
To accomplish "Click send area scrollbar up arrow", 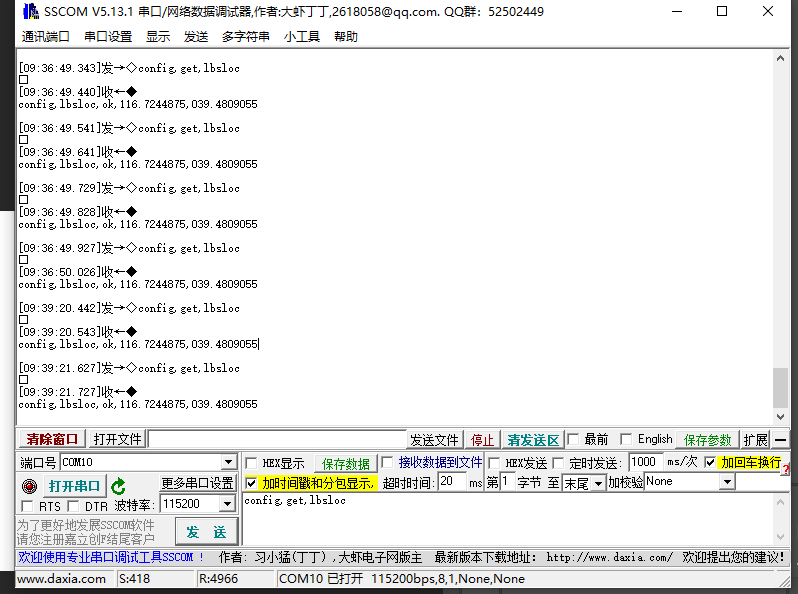I will pyautogui.click(x=781, y=502).
